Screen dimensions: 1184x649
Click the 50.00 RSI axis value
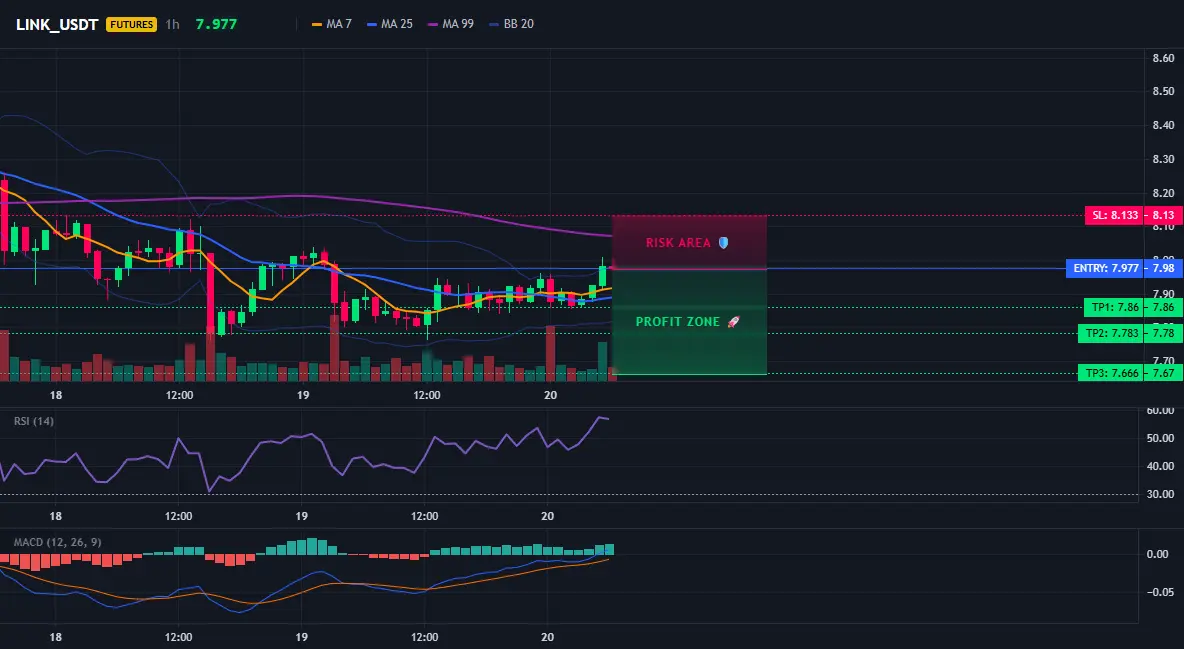(1161, 438)
